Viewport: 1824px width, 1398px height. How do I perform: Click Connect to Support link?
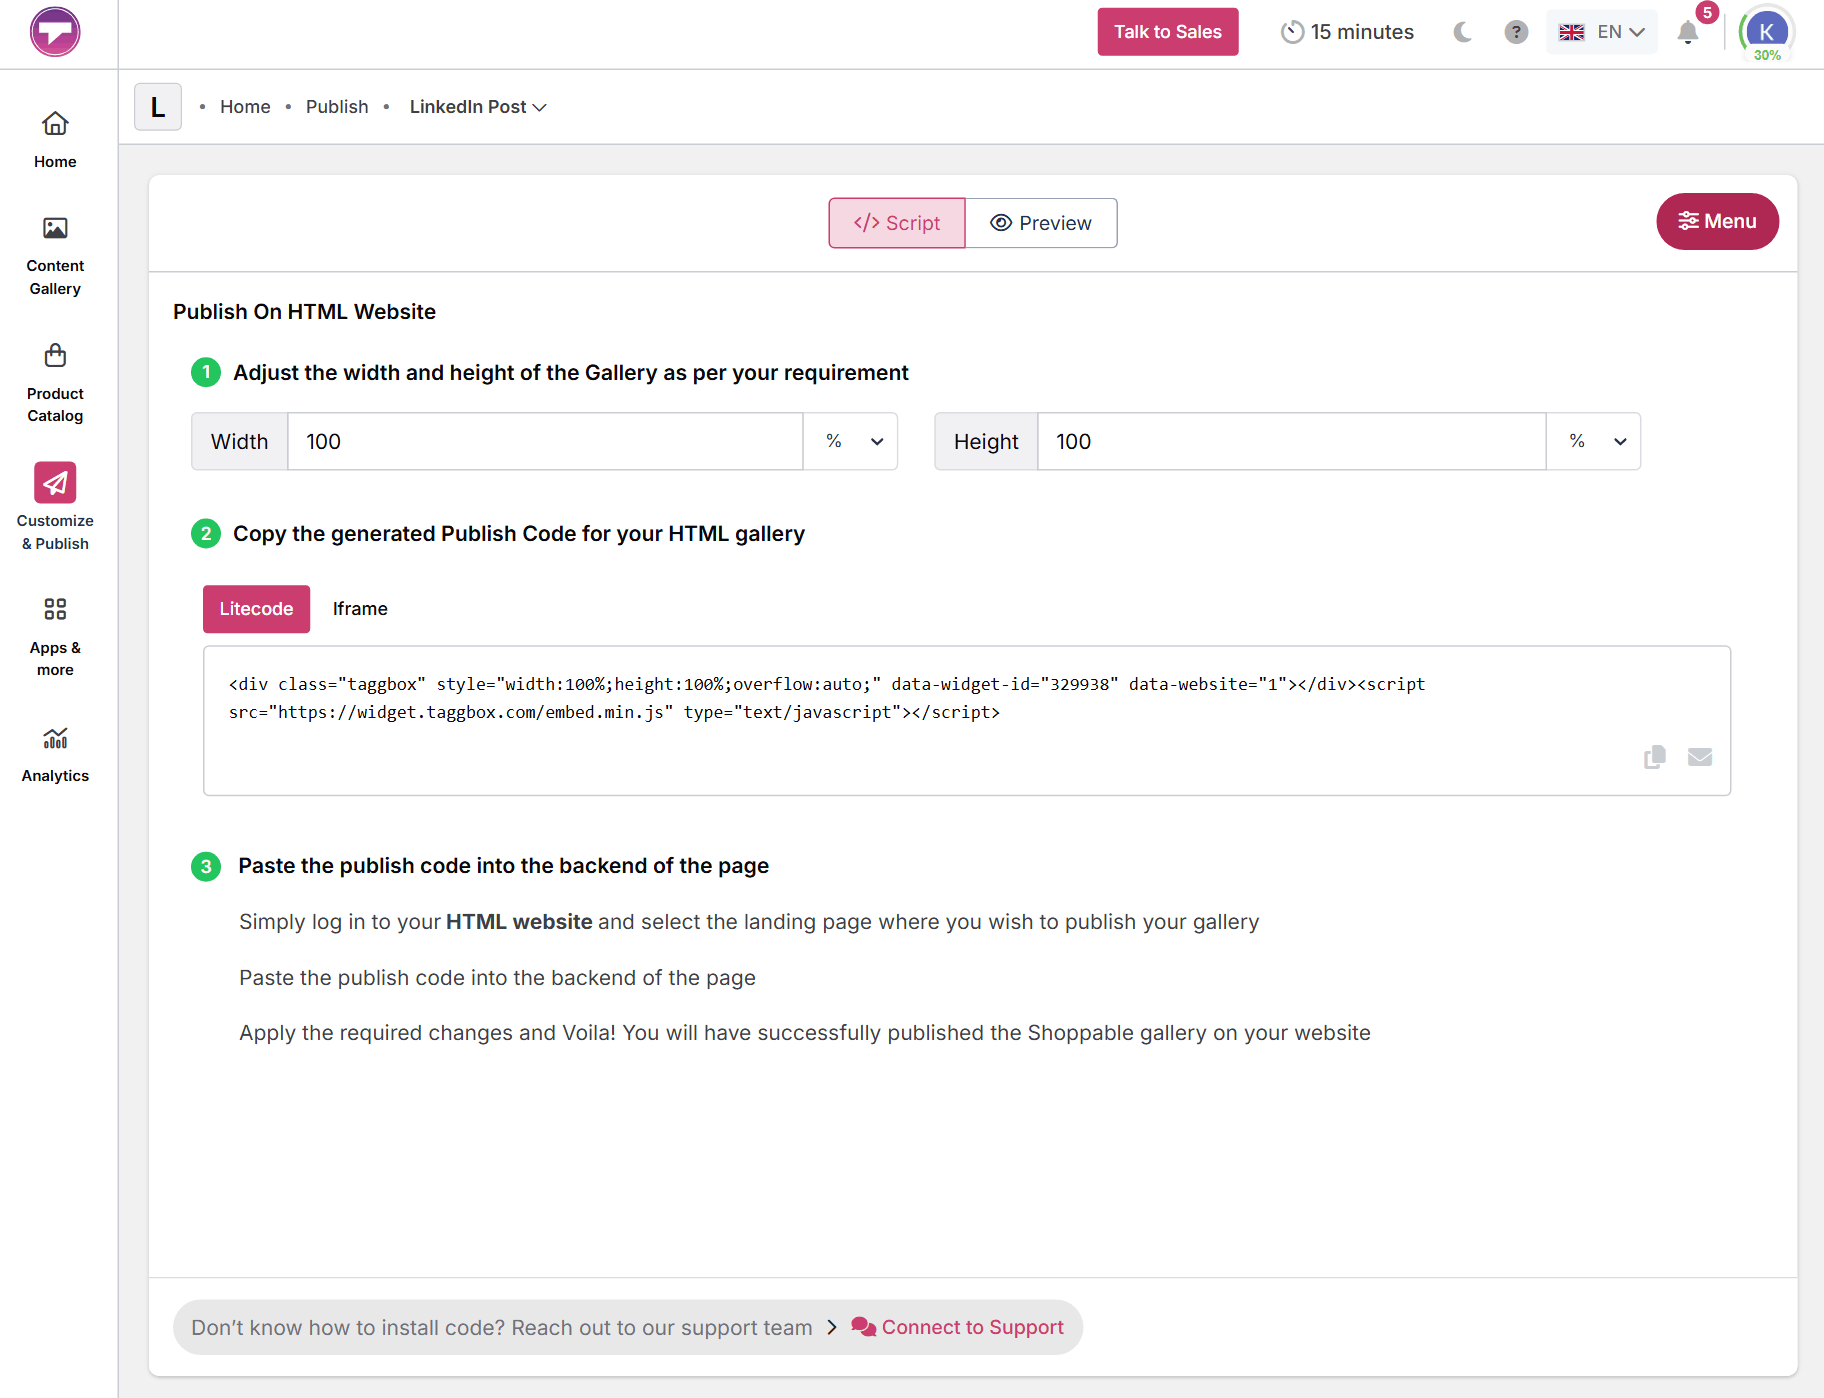(958, 1327)
